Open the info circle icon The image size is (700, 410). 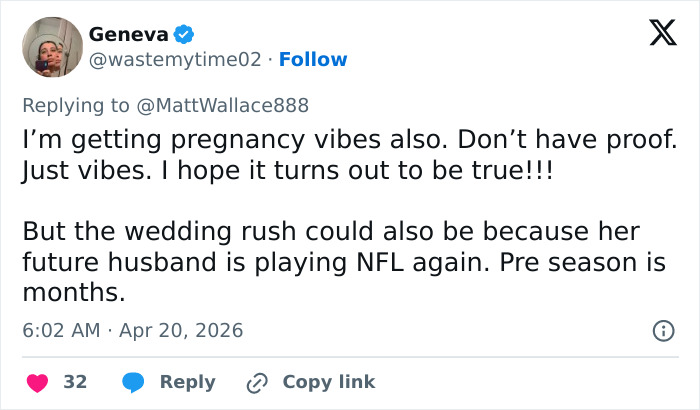click(662, 330)
